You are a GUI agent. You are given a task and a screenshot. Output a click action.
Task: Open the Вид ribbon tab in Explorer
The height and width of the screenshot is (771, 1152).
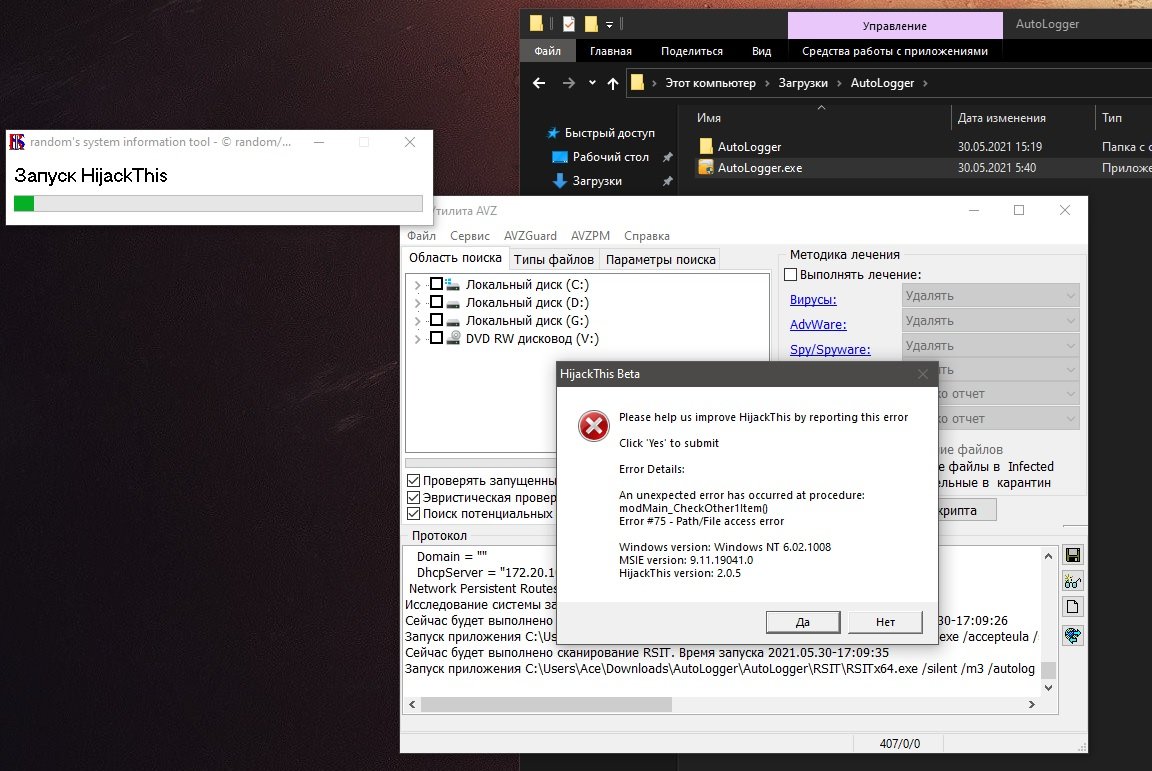pyautogui.click(x=762, y=51)
